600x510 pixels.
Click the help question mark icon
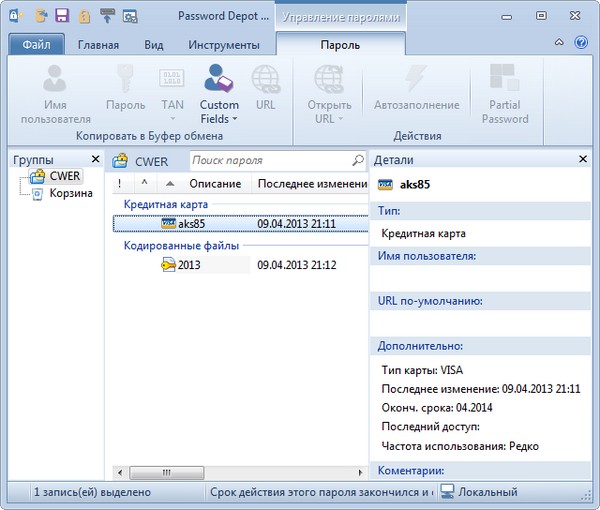click(x=581, y=45)
